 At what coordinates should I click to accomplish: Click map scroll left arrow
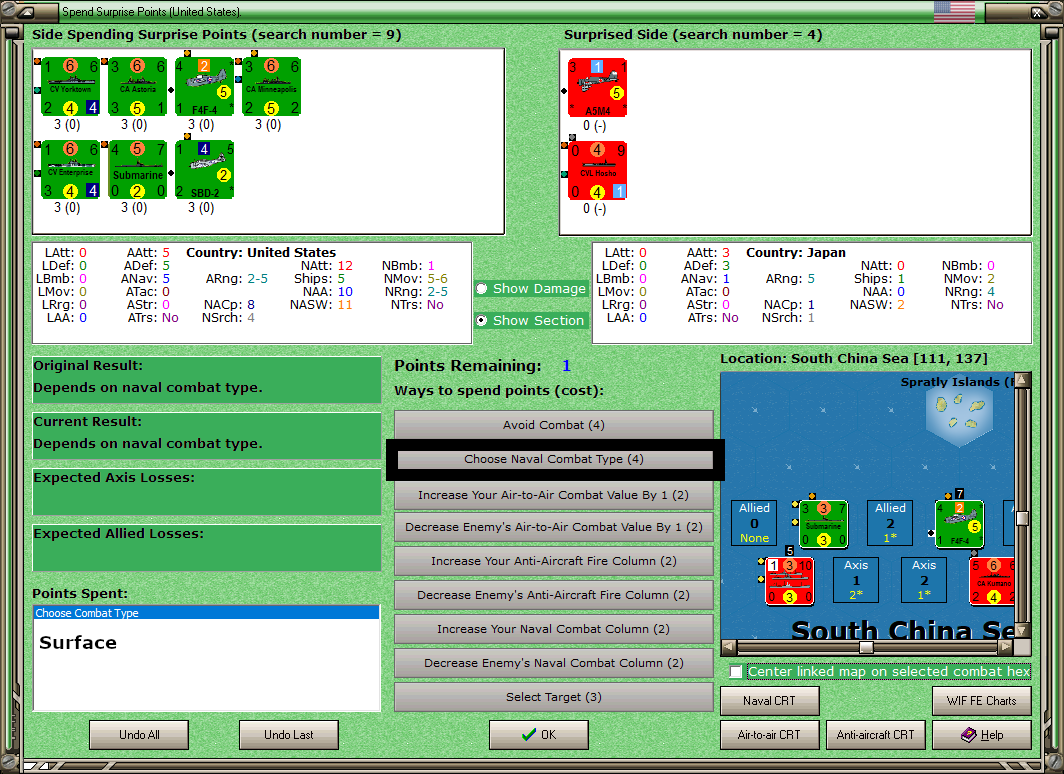(x=728, y=647)
